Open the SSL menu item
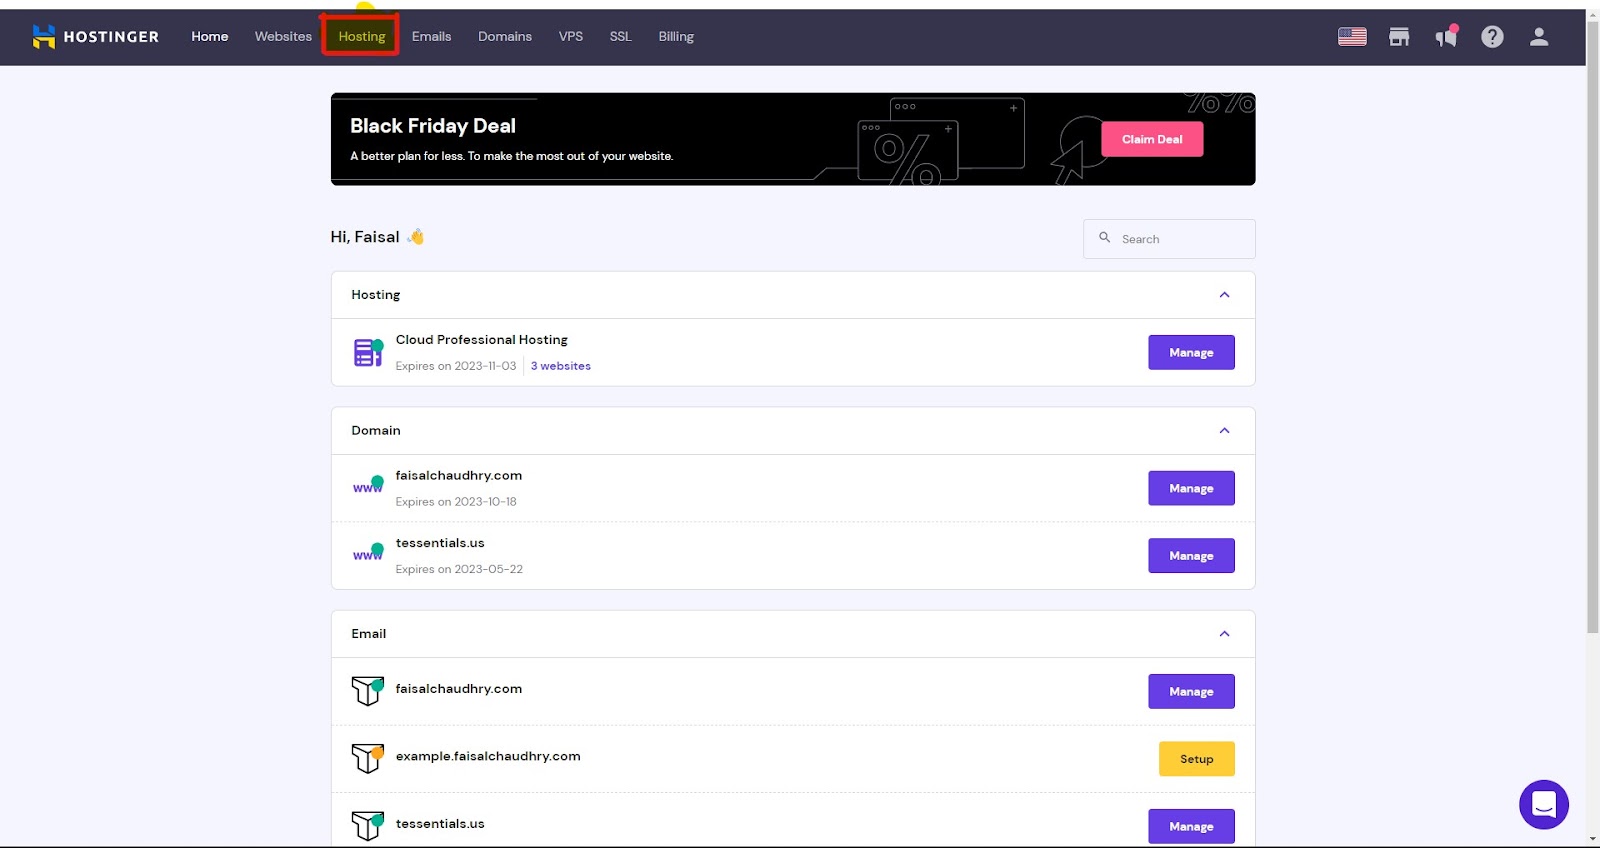Viewport: 1600px width, 848px height. tap(620, 37)
